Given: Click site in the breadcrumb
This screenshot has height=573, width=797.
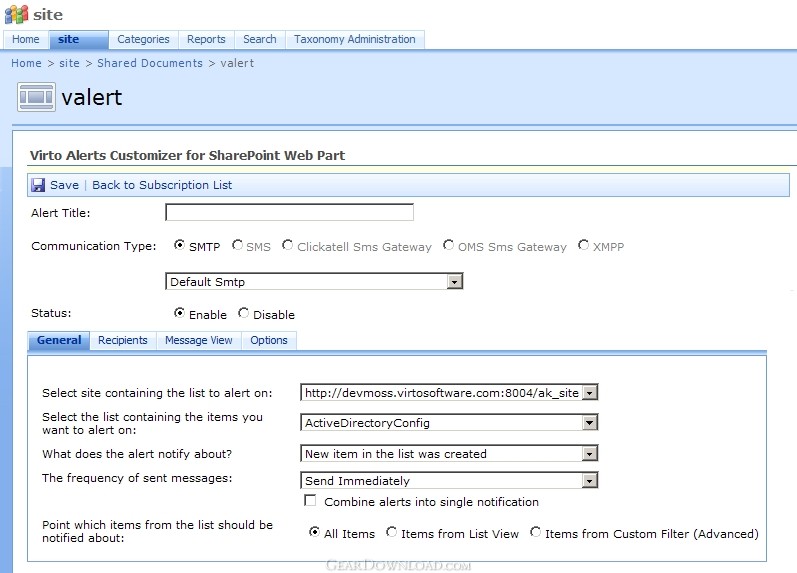Looking at the screenshot, I should click(x=70, y=63).
